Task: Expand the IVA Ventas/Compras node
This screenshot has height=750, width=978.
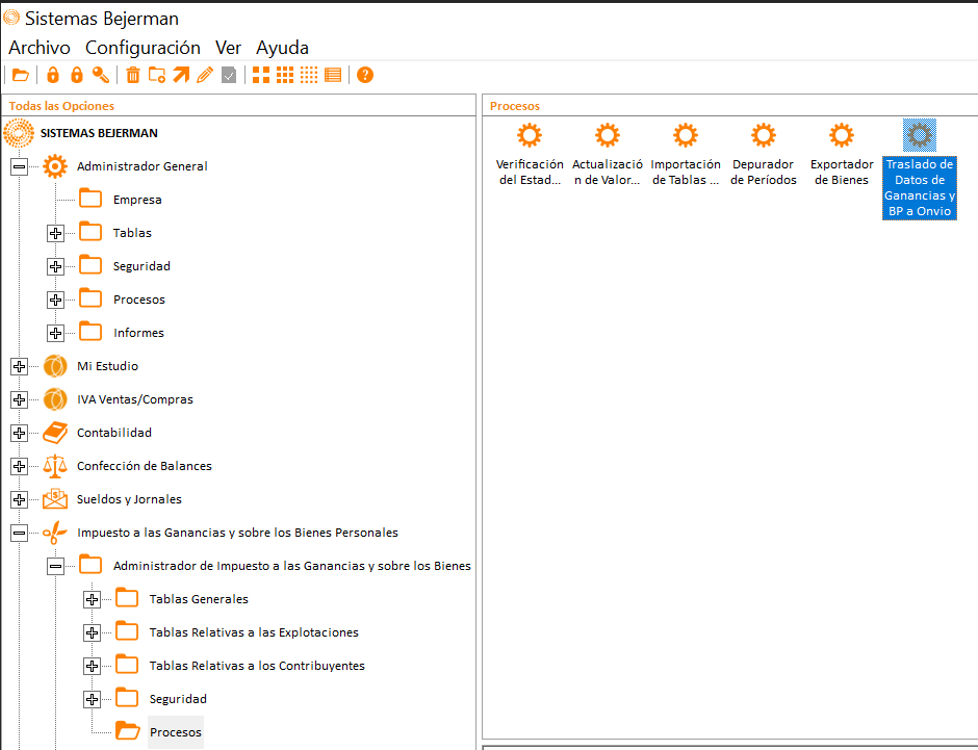Action: 19,399
